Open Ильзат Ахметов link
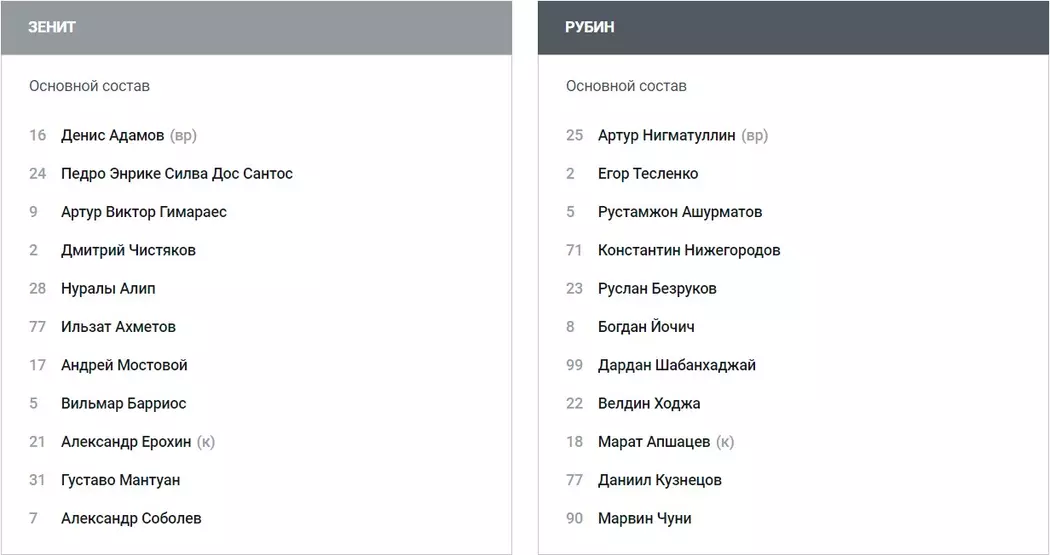The width and height of the screenshot is (1050, 555). pos(118,327)
